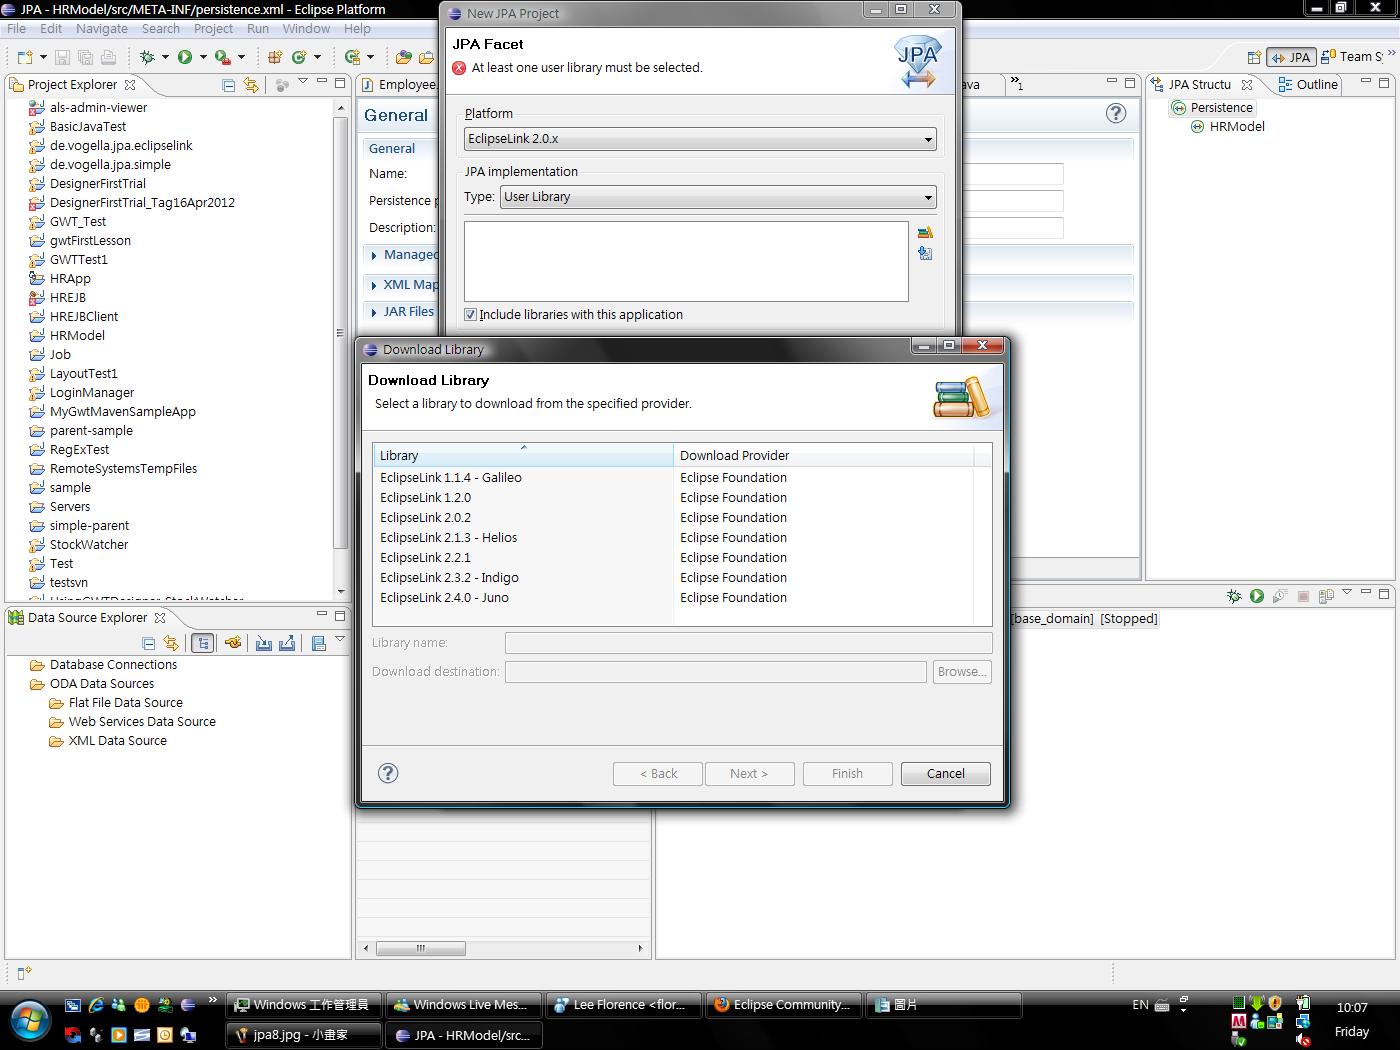
Task: Click the Debug bug icon in toolbar
Action: (147, 57)
